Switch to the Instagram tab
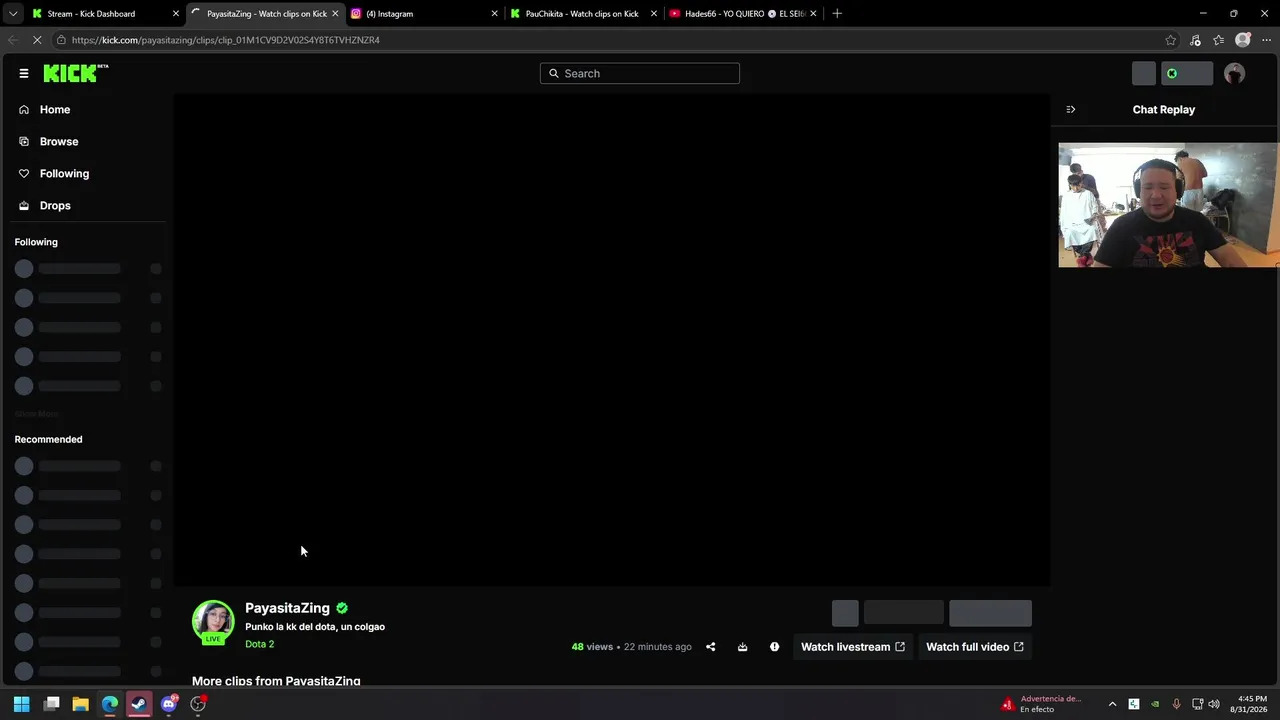This screenshot has width=1280, height=720. point(425,14)
